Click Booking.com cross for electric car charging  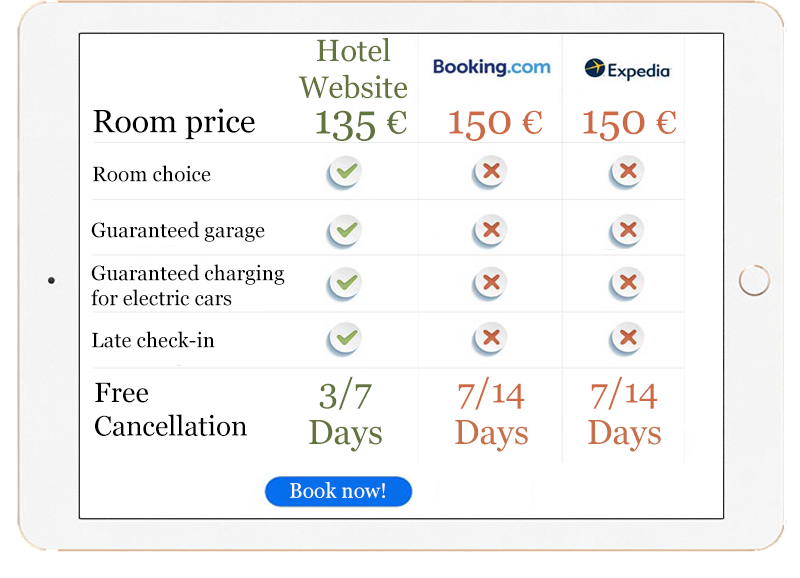coord(490,284)
